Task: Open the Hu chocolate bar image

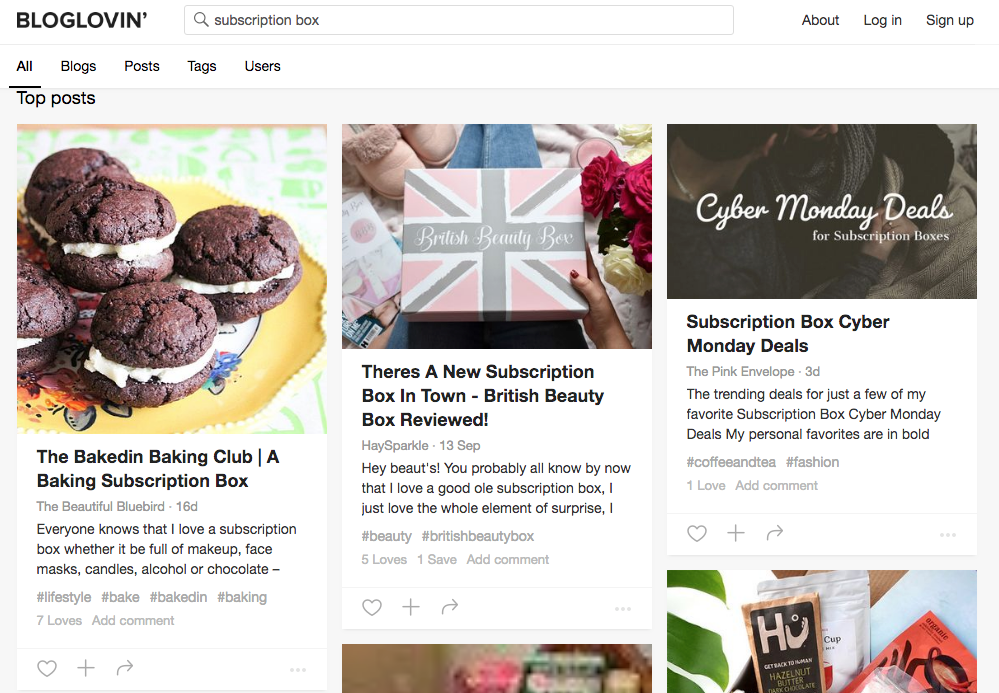Action: click(822, 631)
